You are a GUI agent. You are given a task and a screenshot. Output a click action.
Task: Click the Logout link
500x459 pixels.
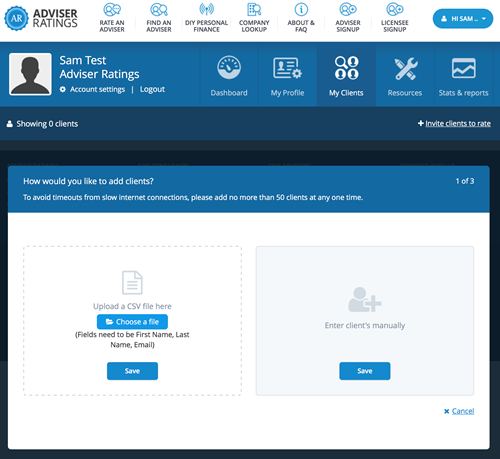point(152,89)
